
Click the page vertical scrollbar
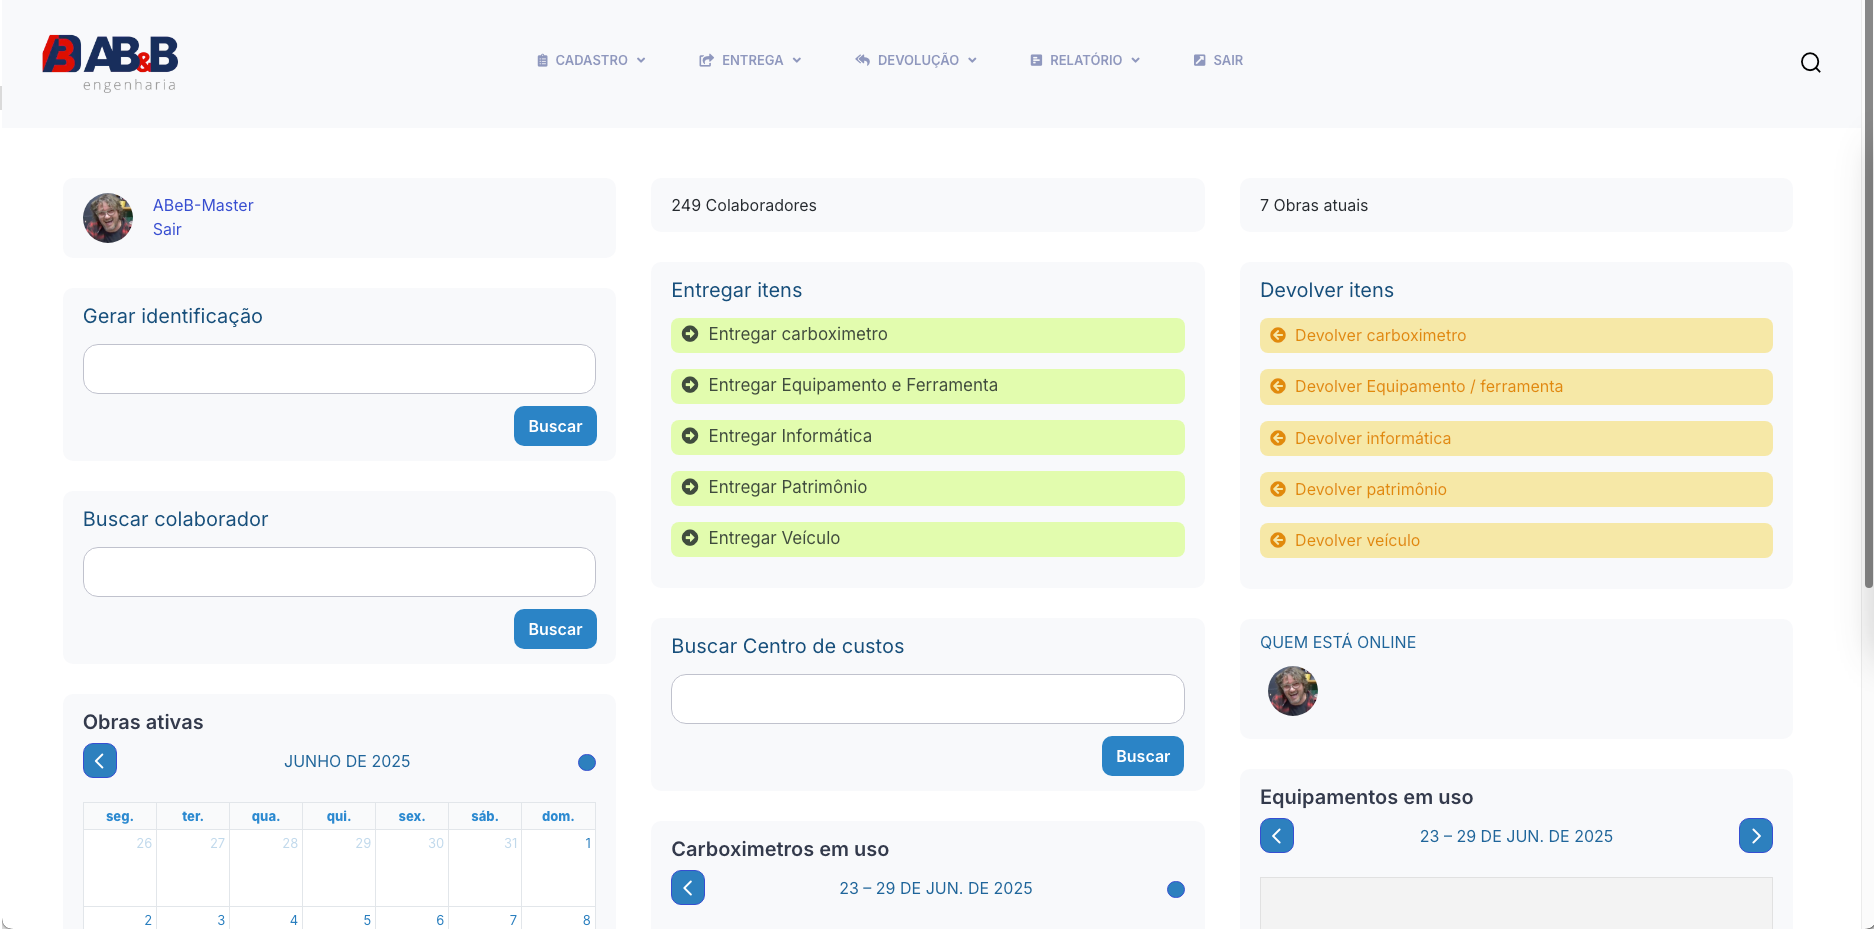1868,300
